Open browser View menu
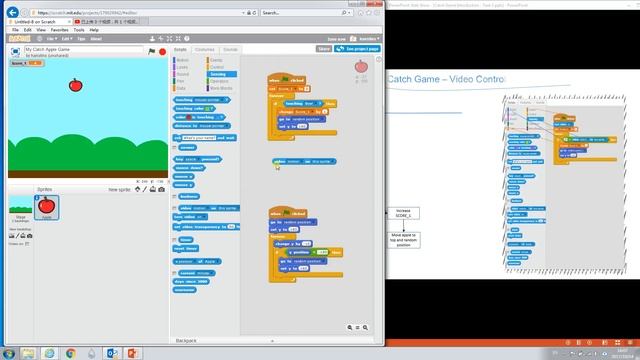This screenshot has width=640, height=360. tap(41, 30)
